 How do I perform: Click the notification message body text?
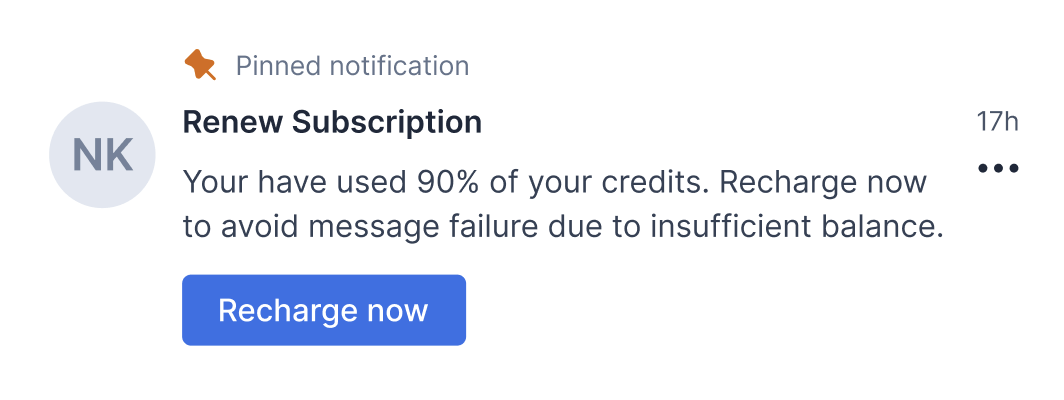[563, 204]
